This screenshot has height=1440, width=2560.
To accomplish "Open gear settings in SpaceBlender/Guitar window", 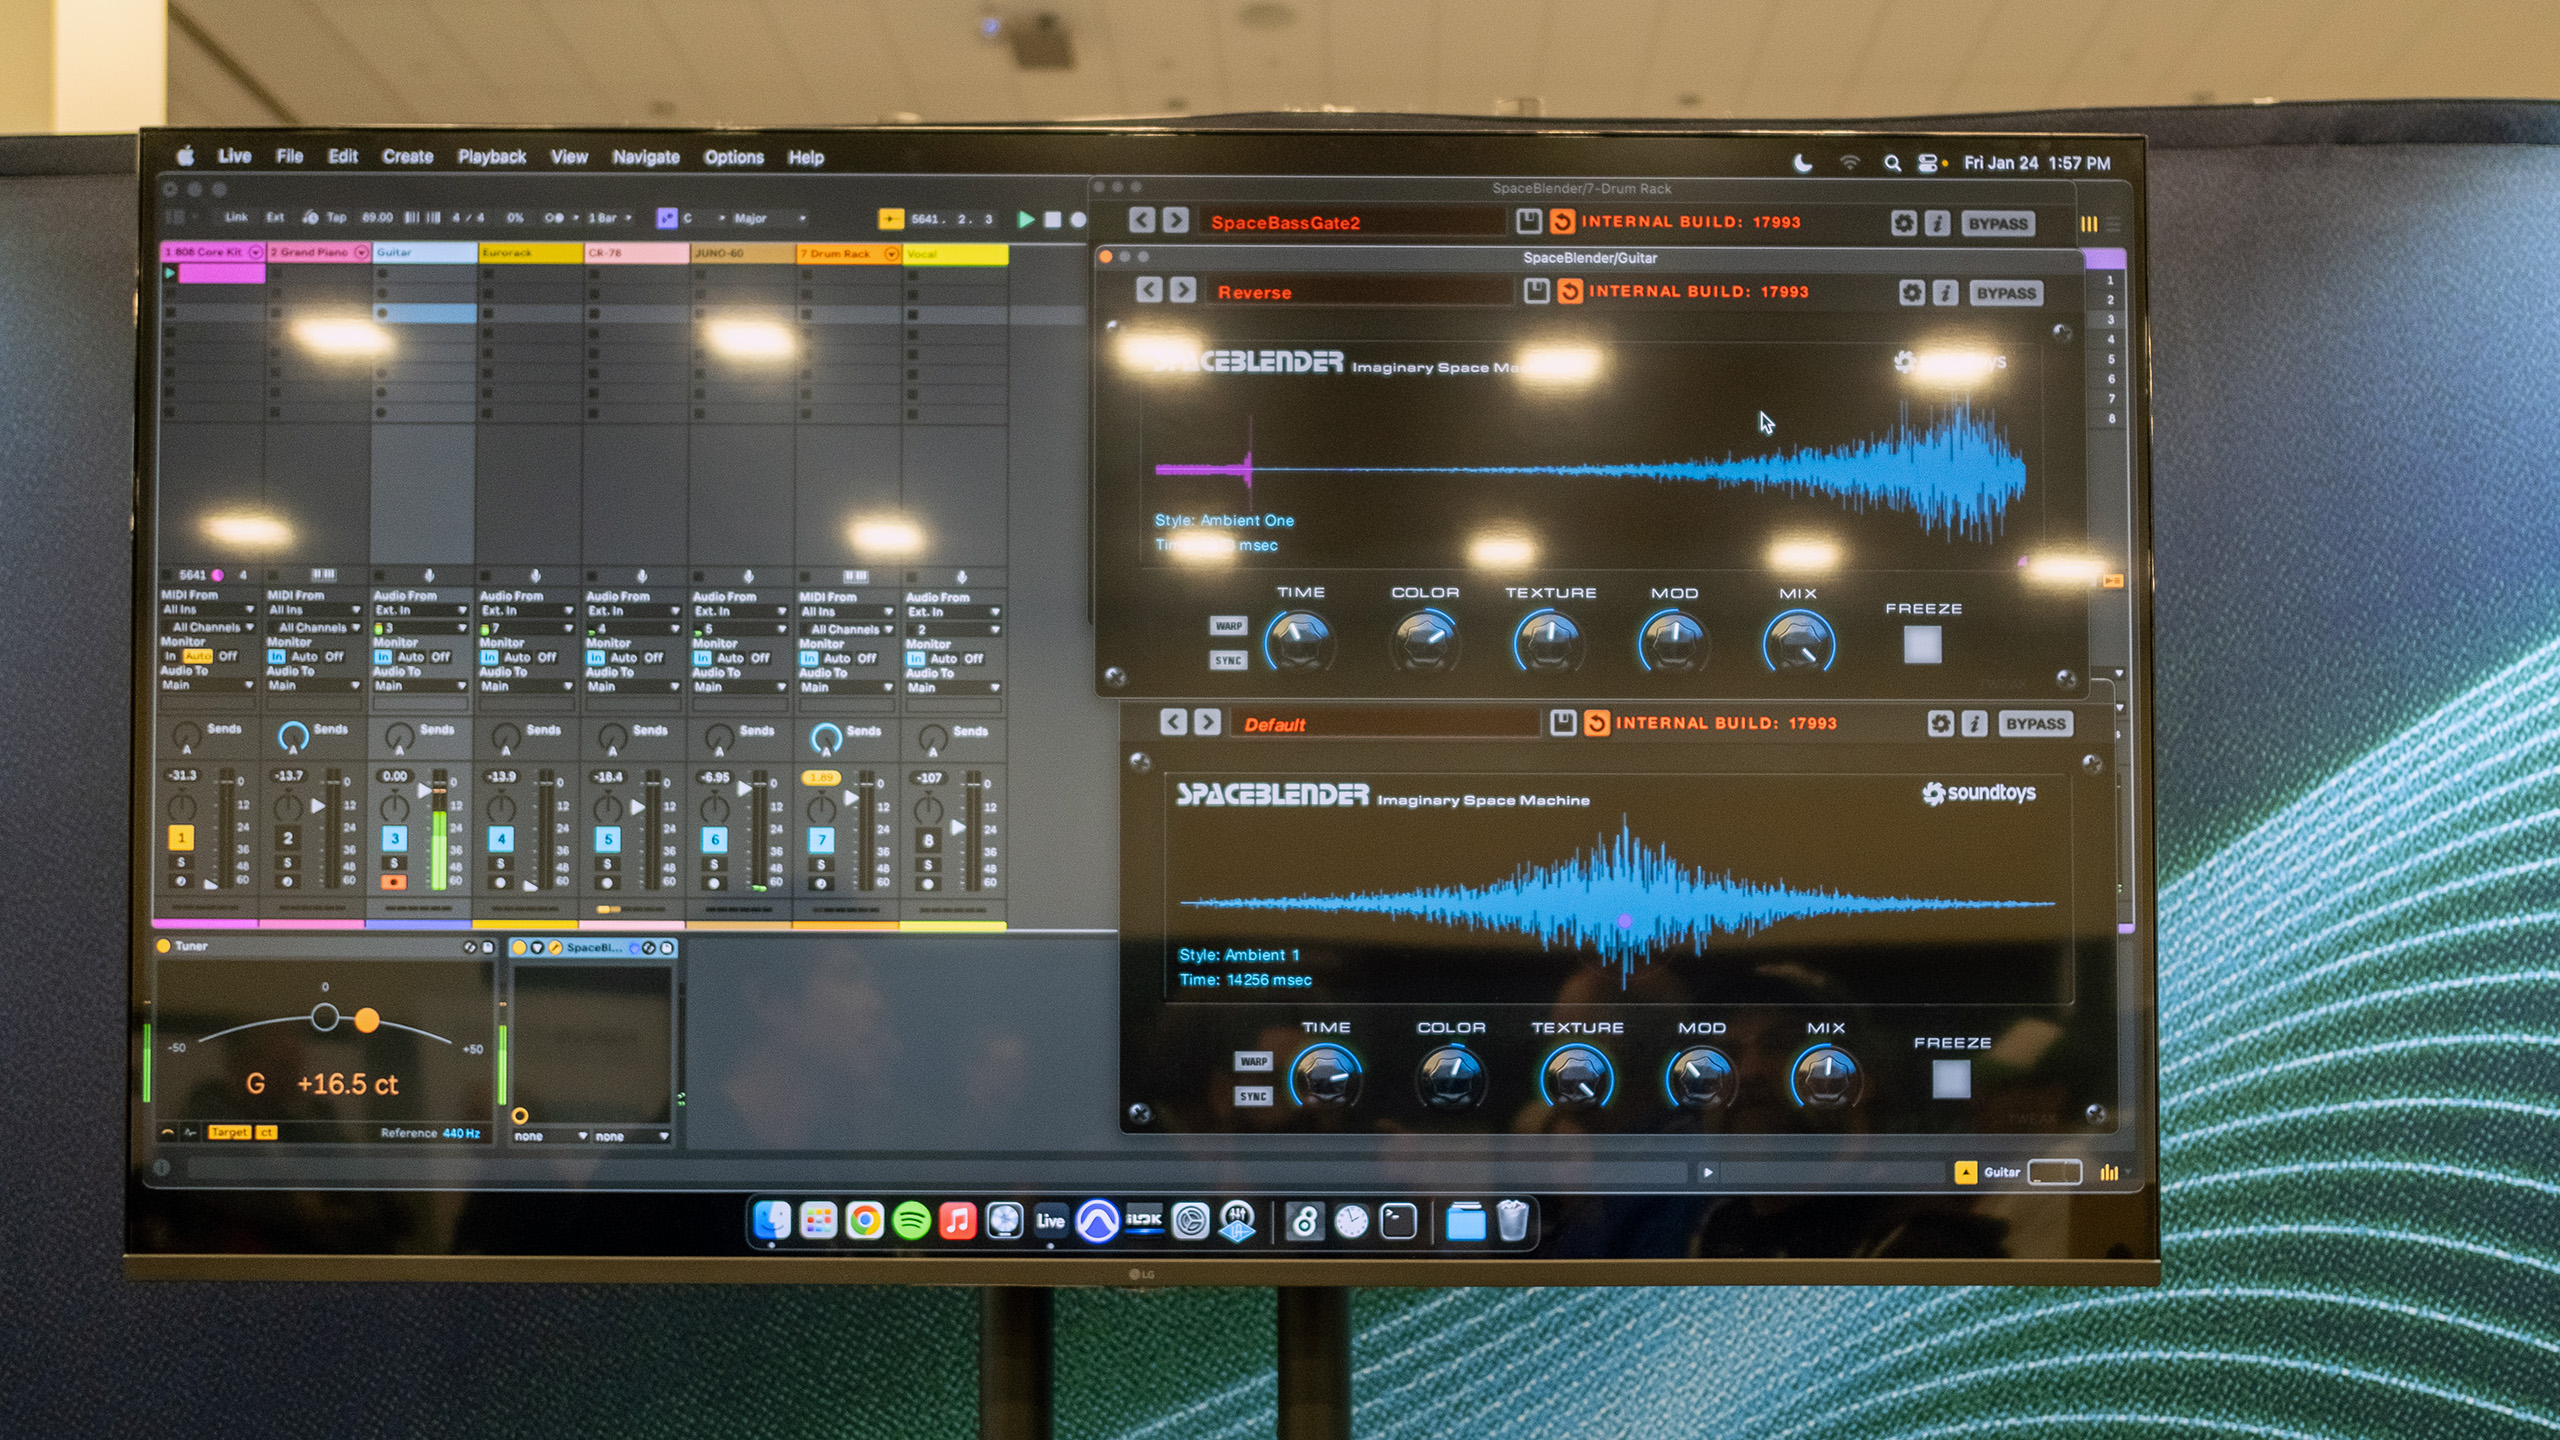I will click(x=1911, y=293).
